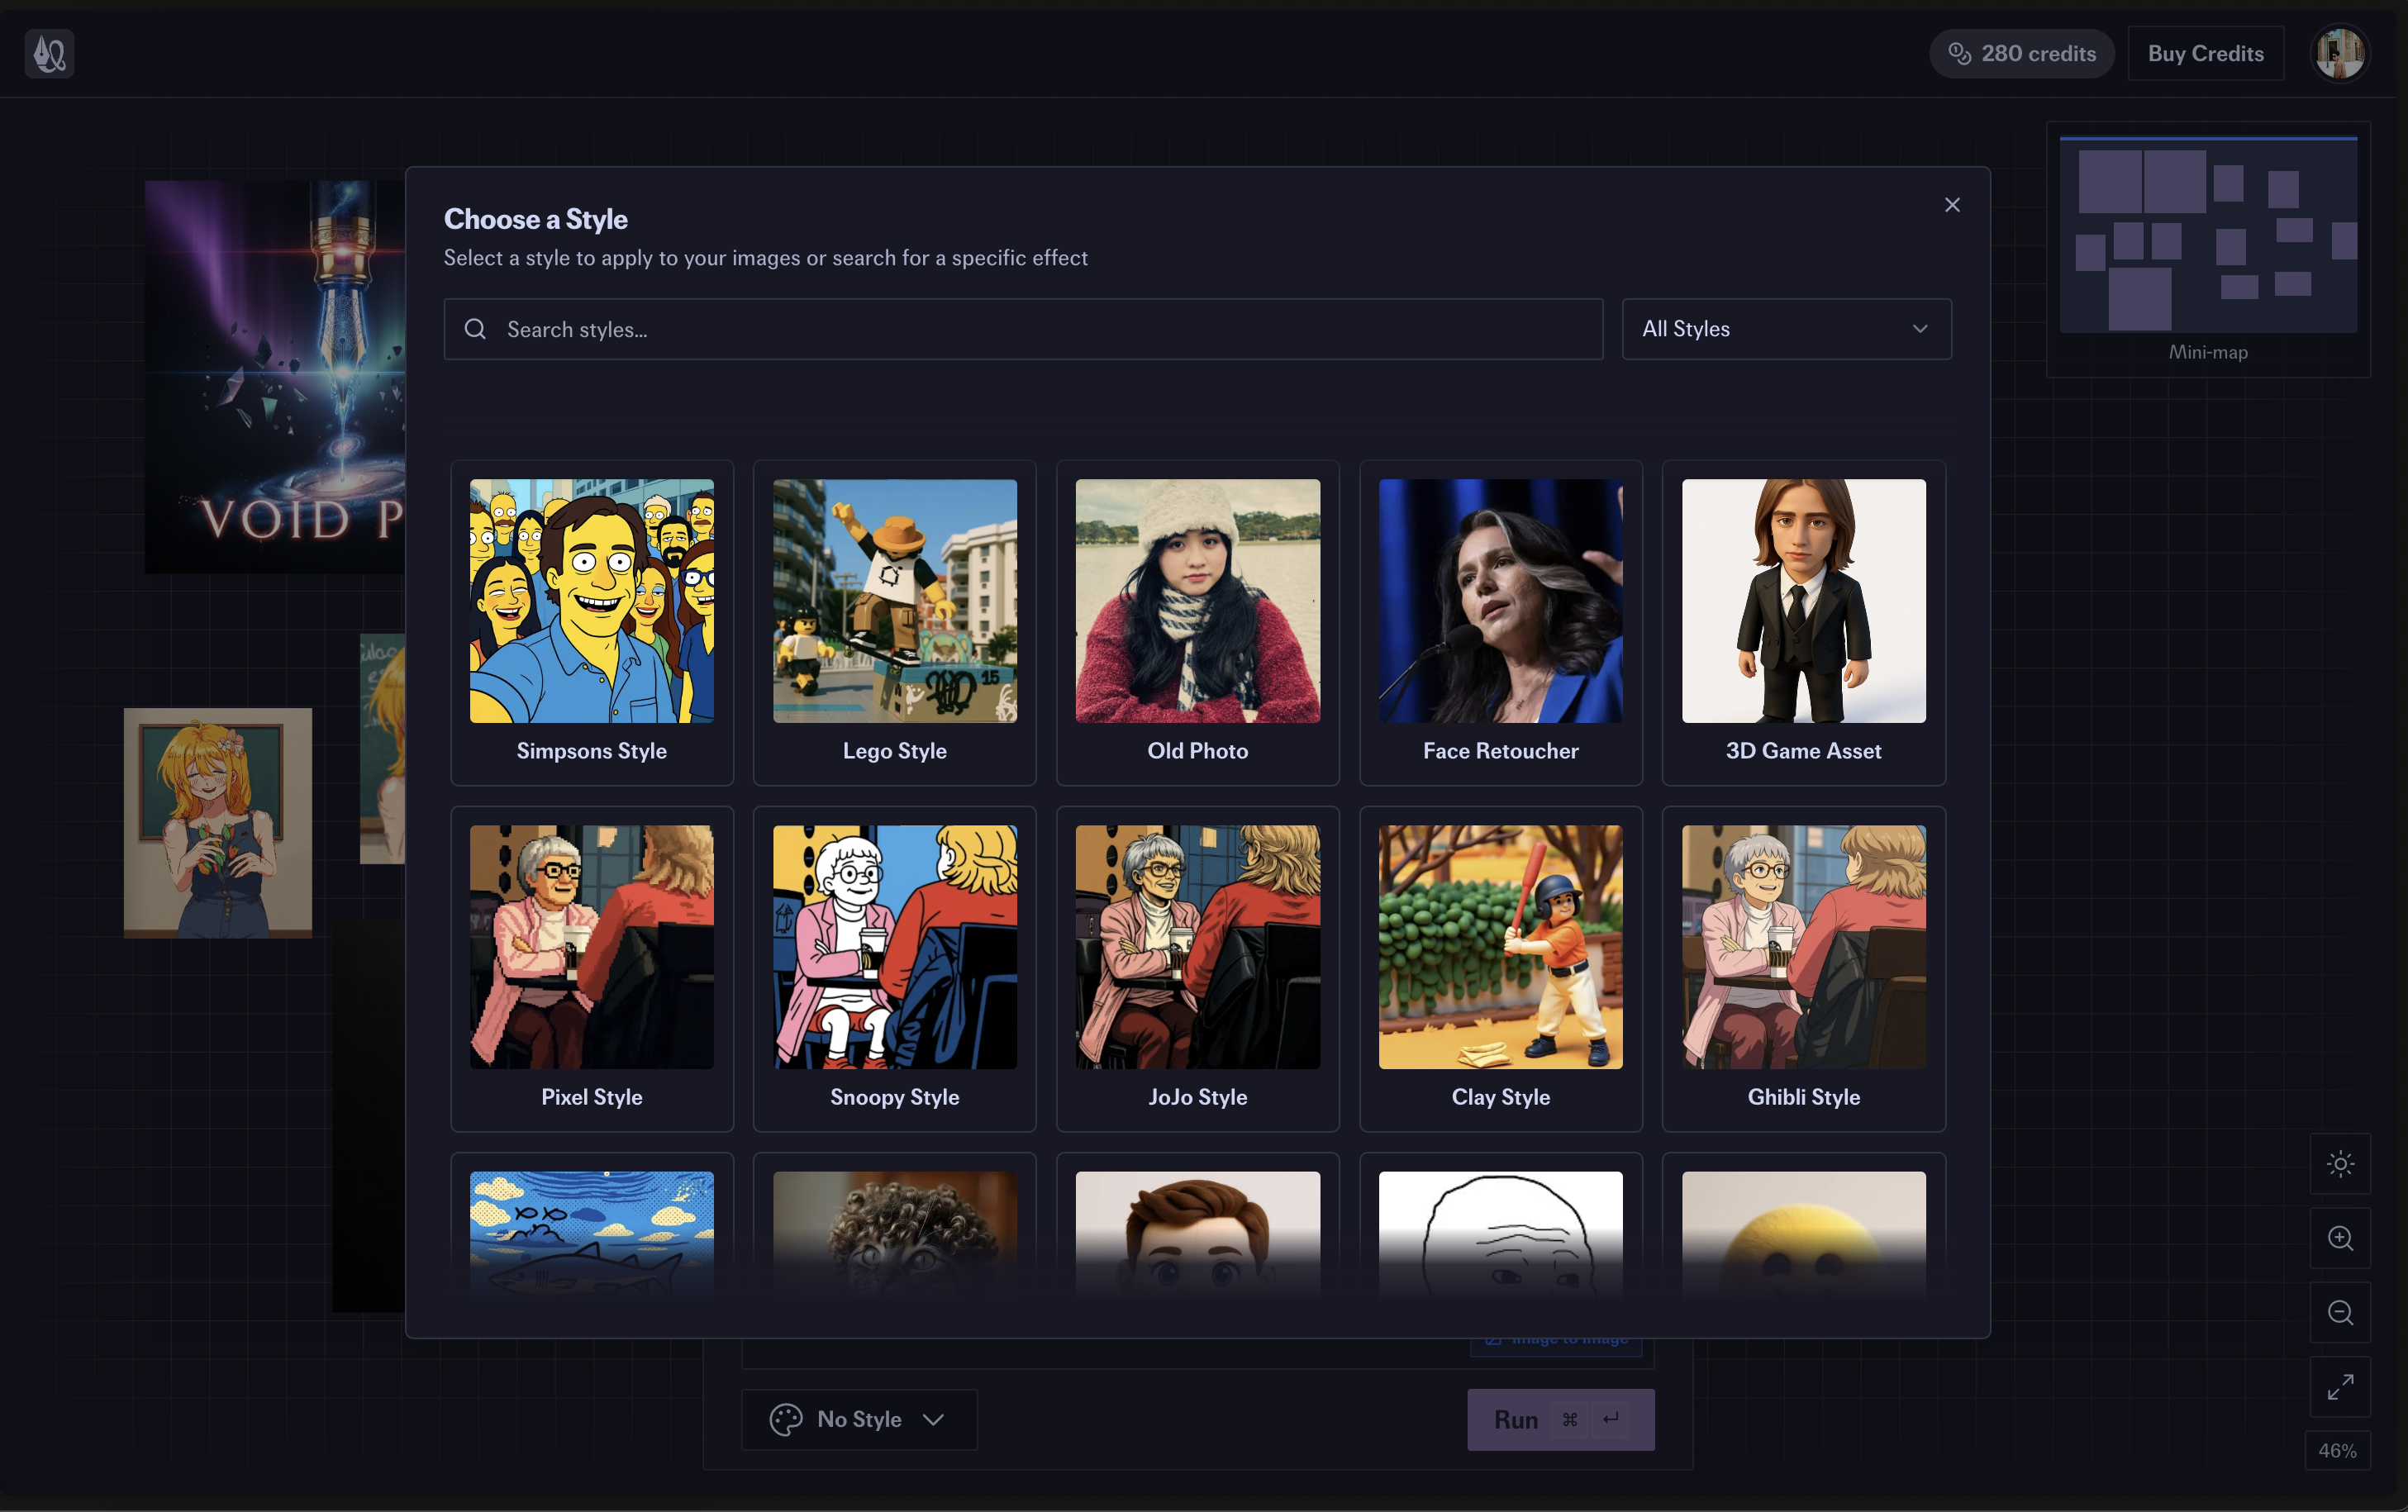Click the chevron next to No Style
The width and height of the screenshot is (2408, 1512).
933,1419
